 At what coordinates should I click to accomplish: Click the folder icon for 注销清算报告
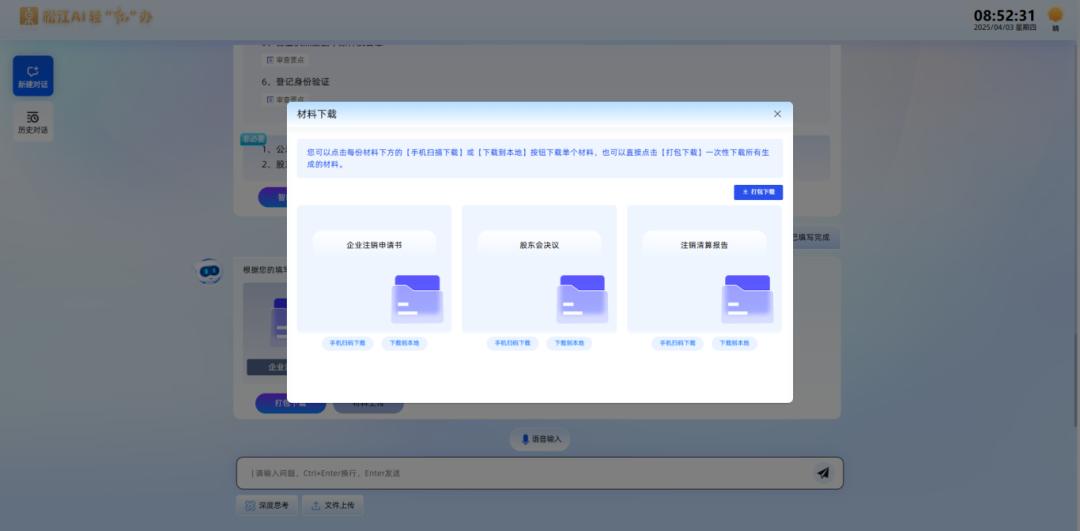tap(747, 298)
